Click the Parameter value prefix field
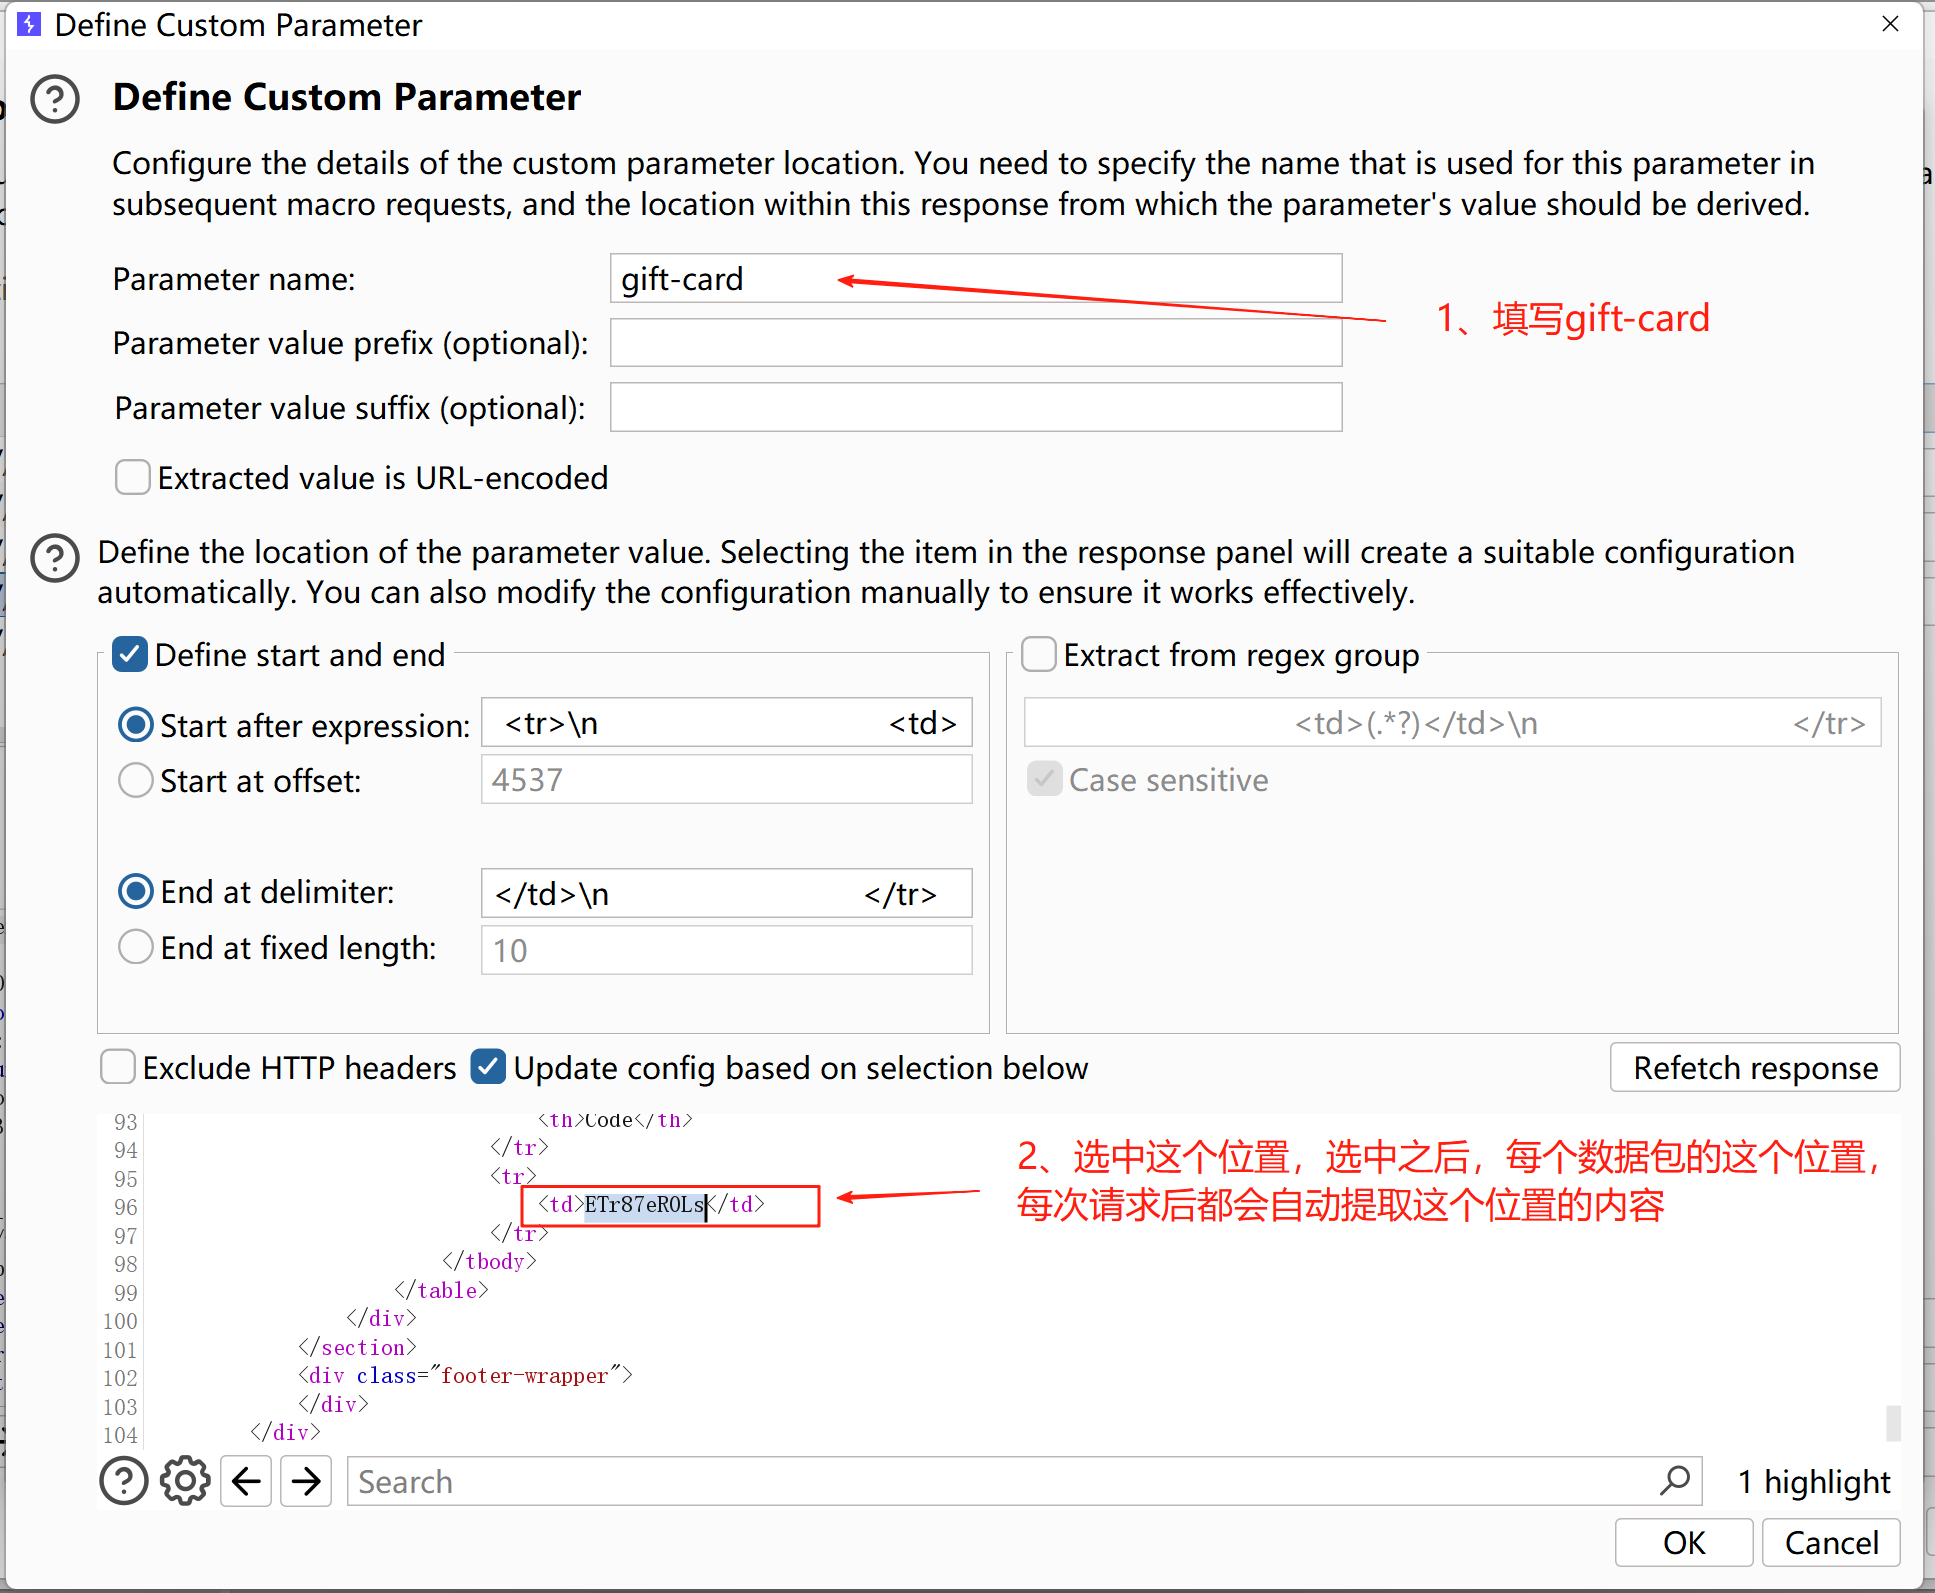This screenshot has width=1935, height=1593. (975, 343)
